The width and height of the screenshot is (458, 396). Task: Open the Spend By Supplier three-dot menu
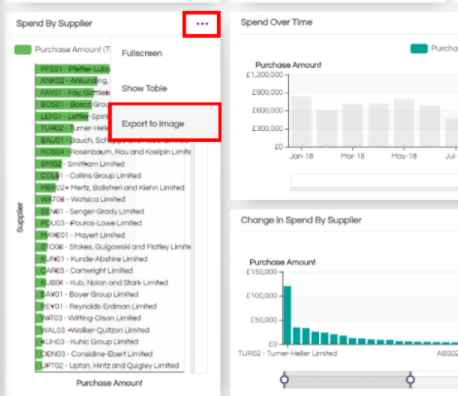click(202, 24)
